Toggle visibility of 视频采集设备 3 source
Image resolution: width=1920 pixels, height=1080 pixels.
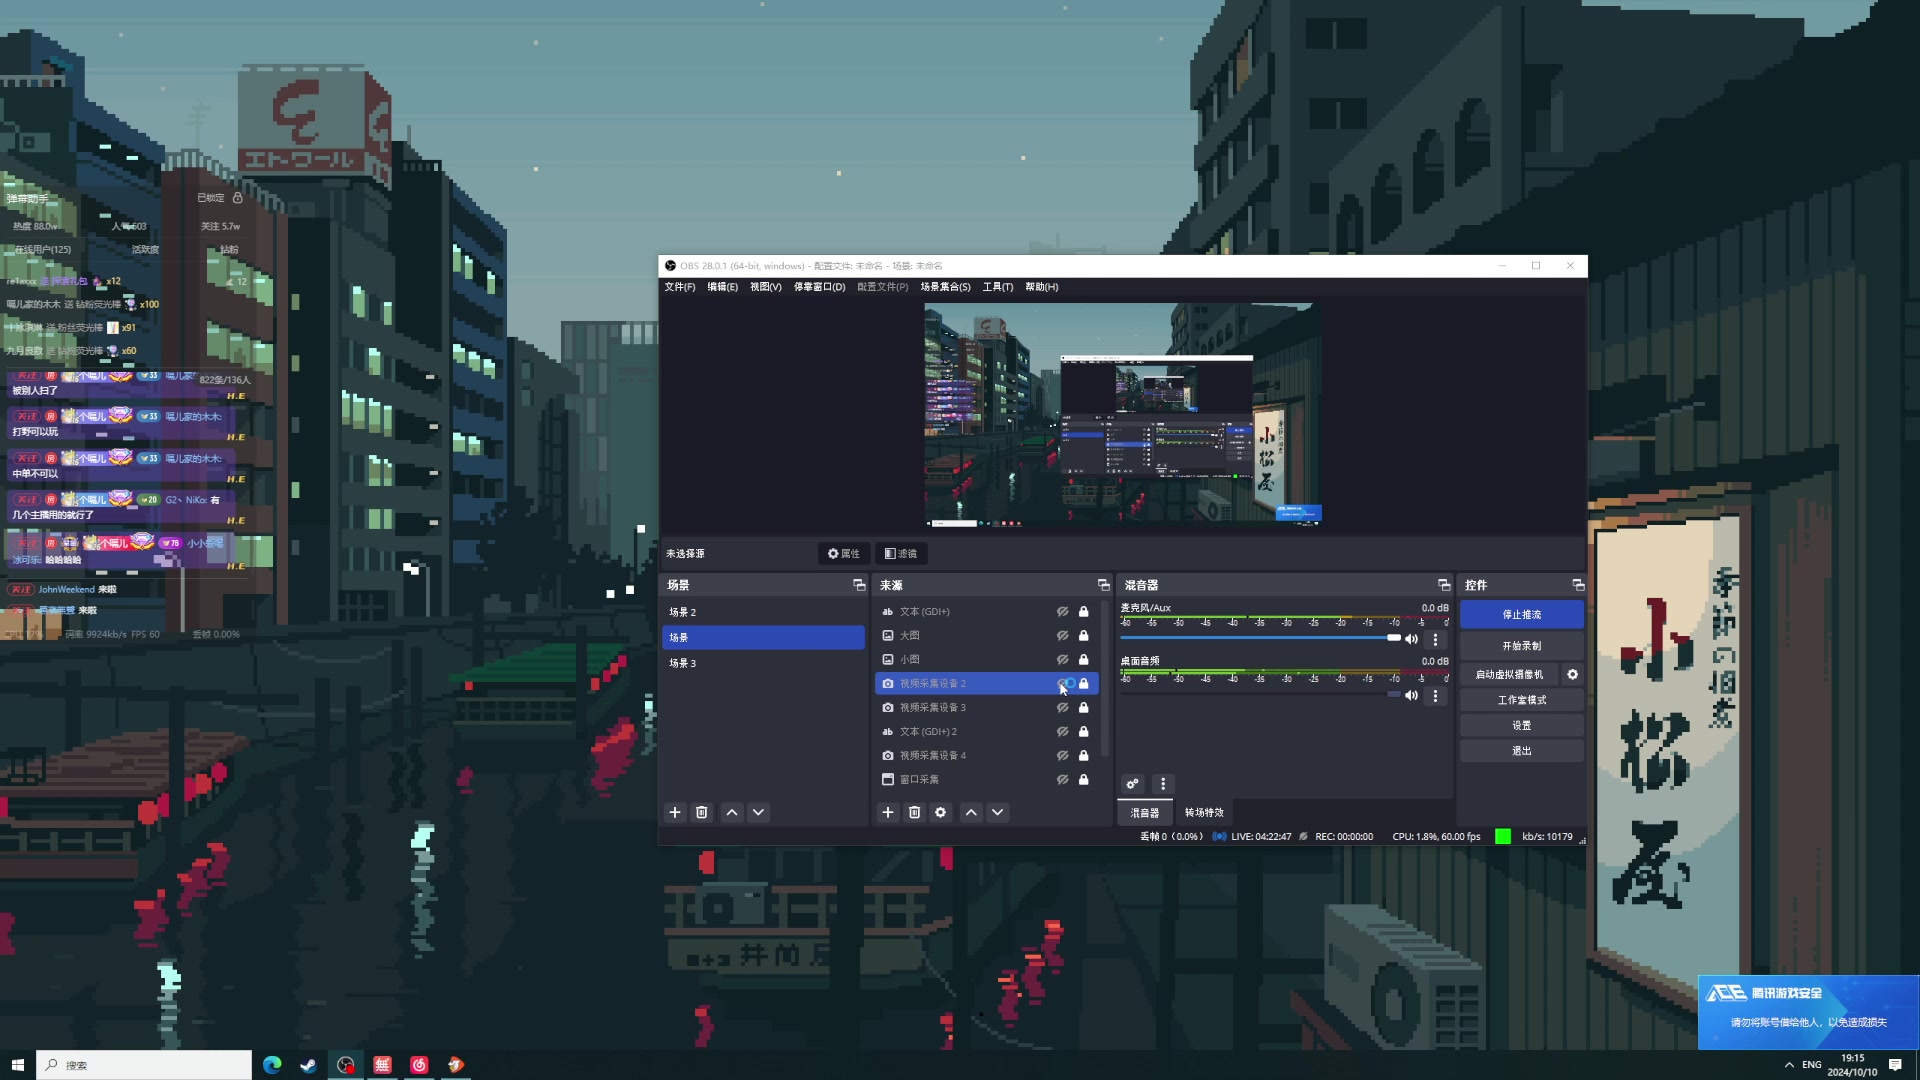(x=1063, y=707)
